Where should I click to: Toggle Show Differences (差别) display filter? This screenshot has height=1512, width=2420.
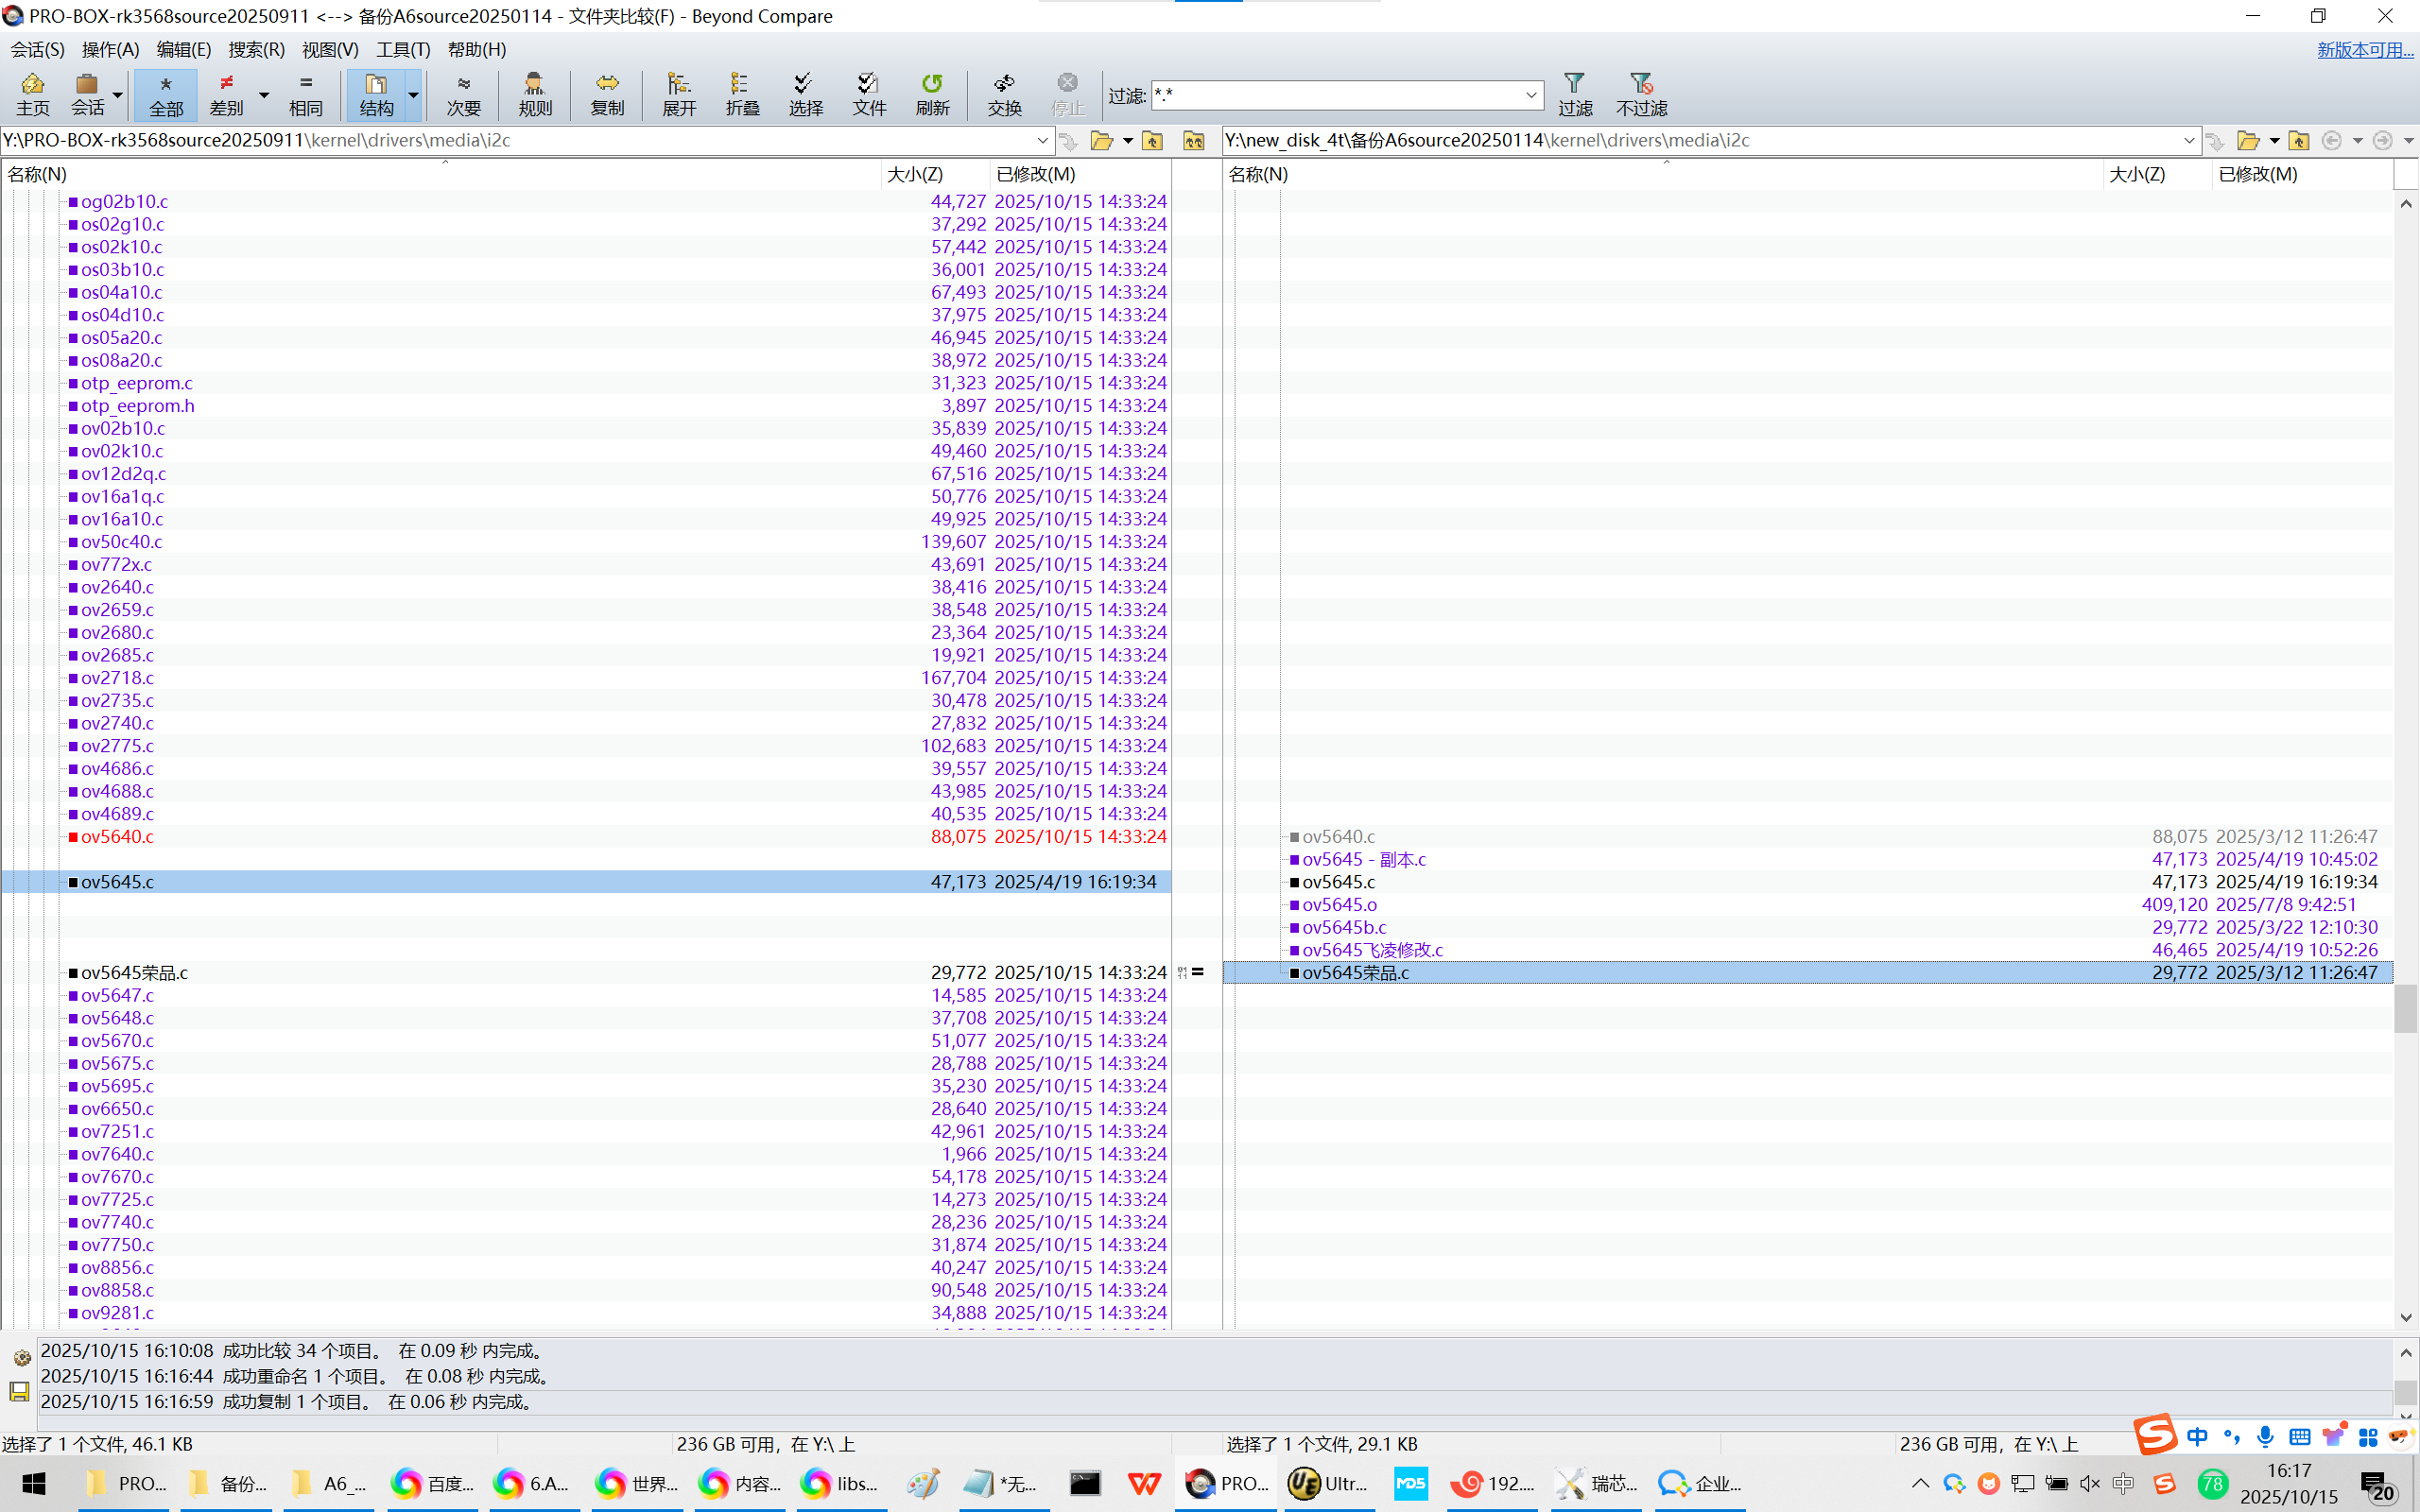(227, 94)
